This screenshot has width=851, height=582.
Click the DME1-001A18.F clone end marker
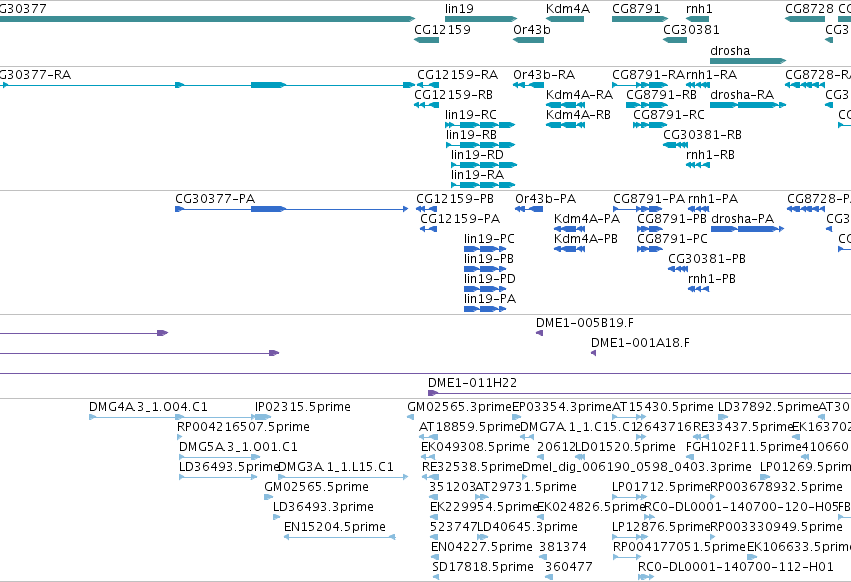point(594,353)
